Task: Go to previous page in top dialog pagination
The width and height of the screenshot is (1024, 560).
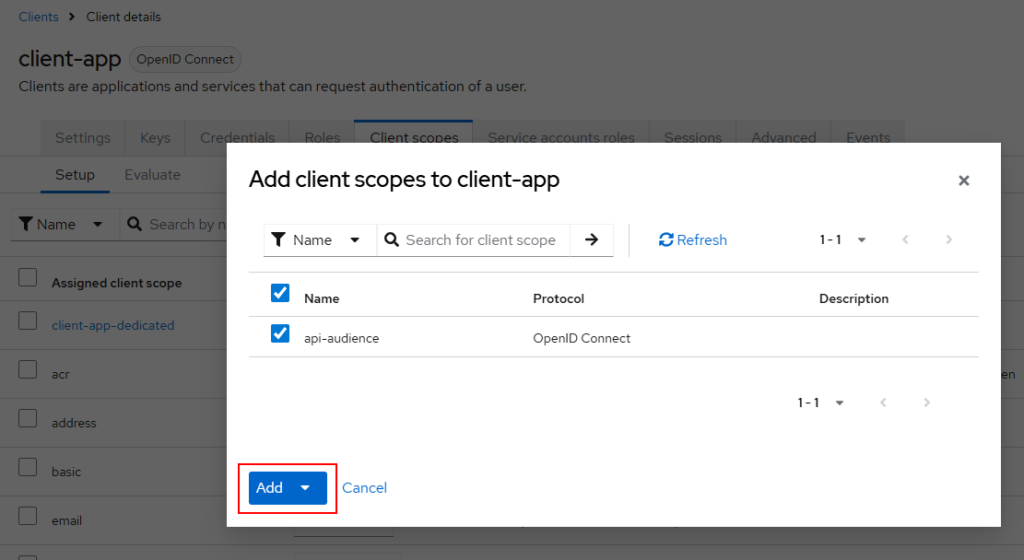Action: (x=905, y=240)
